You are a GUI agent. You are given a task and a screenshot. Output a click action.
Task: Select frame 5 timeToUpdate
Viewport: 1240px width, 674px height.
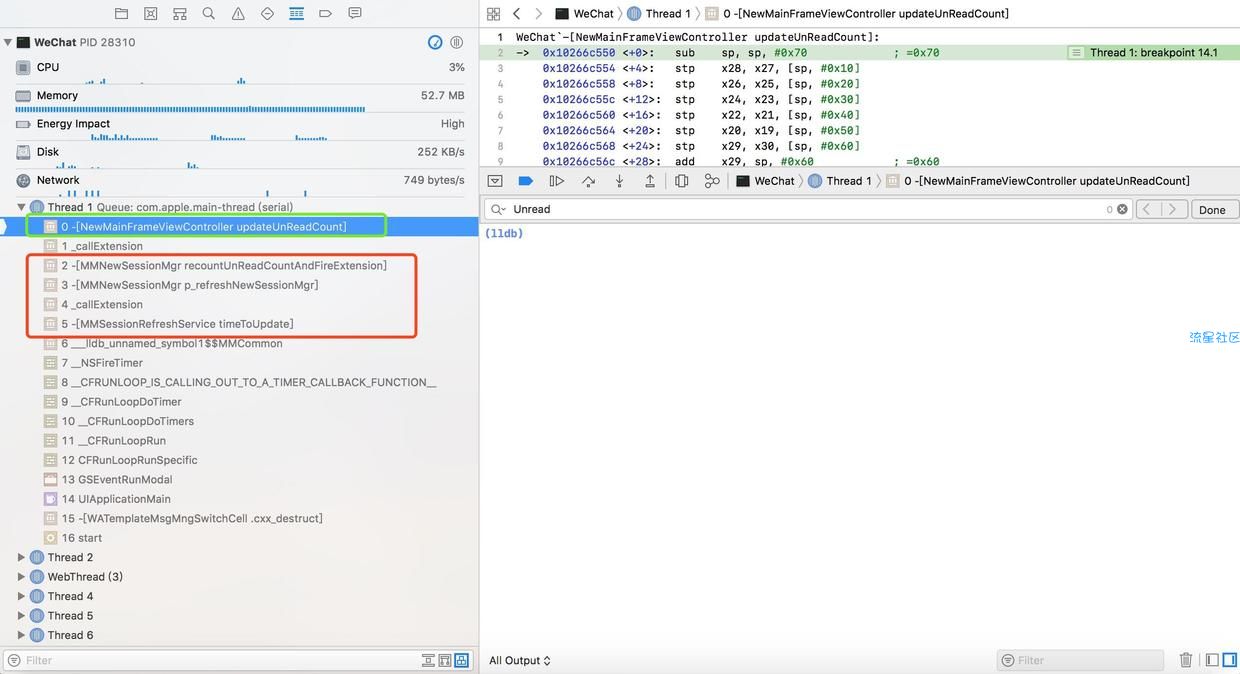[240, 324]
